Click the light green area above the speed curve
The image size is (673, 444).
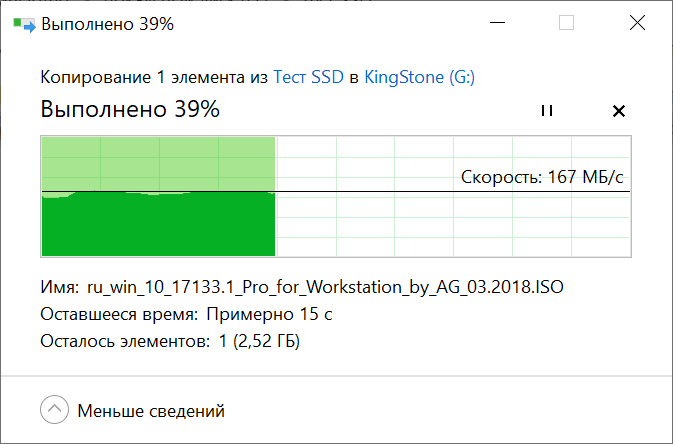pyautogui.click(x=158, y=162)
